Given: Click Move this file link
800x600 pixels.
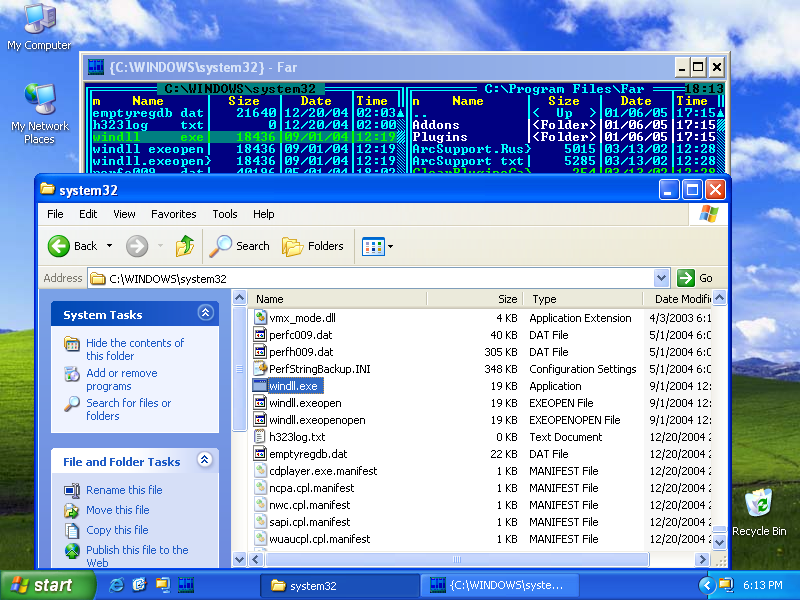Looking at the screenshot, I should click(x=117, y=510).
